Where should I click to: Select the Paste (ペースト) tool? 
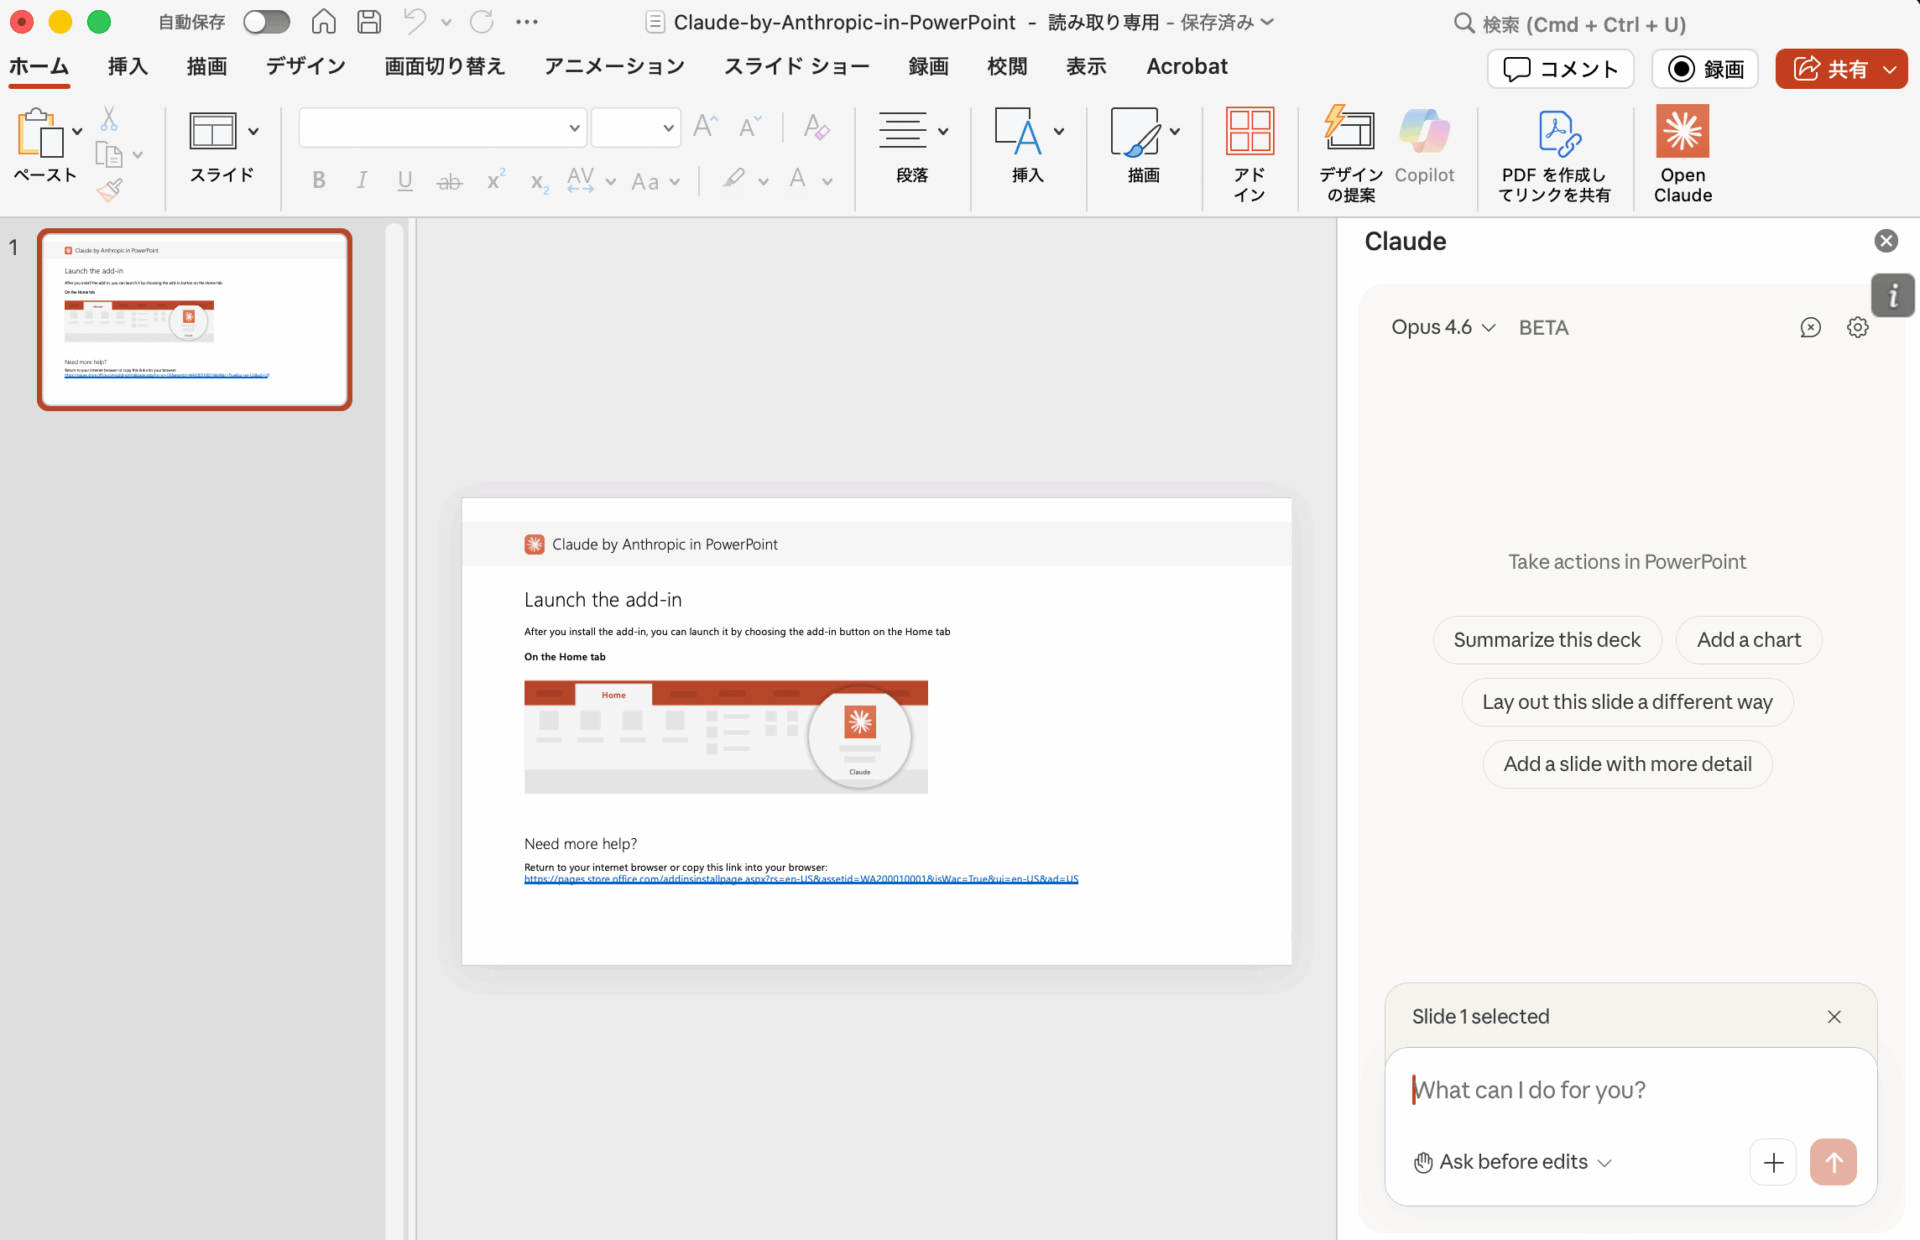click(44, 150)
